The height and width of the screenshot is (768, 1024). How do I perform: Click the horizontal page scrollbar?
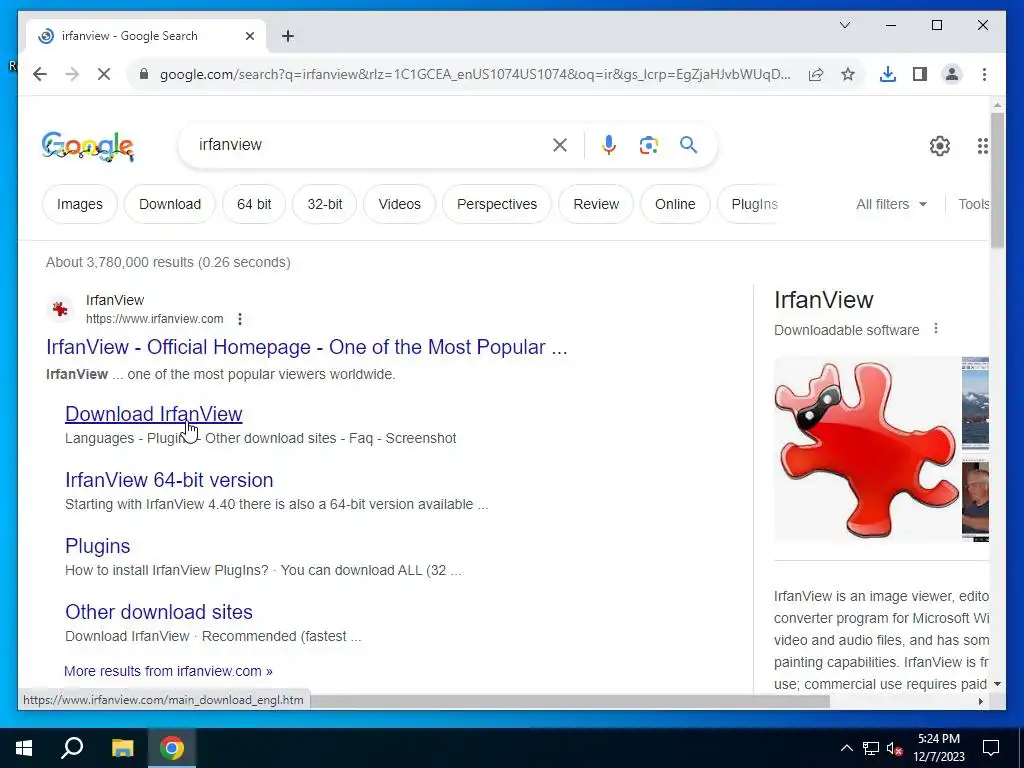point(568,701)
